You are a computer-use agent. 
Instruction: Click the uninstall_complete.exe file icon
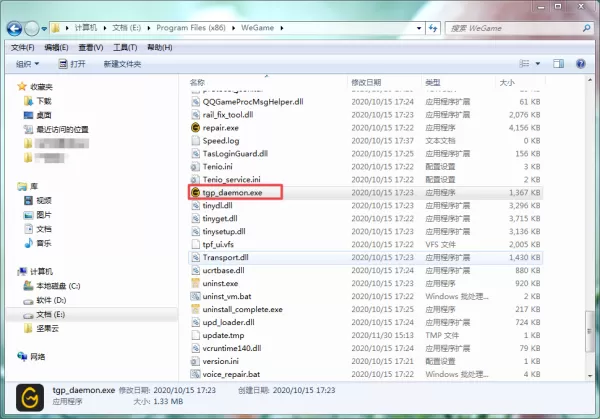point(195,309)
